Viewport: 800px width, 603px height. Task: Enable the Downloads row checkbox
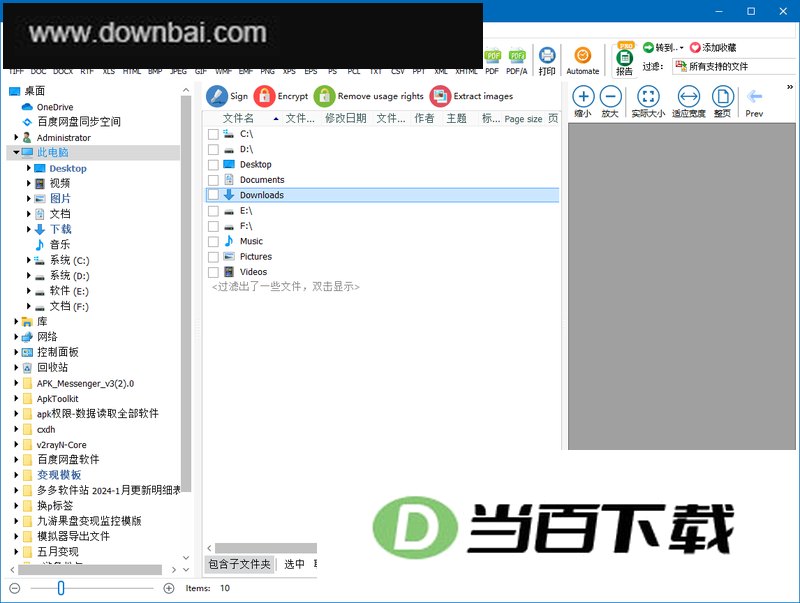pyautogui.click(x=213, y=195)
